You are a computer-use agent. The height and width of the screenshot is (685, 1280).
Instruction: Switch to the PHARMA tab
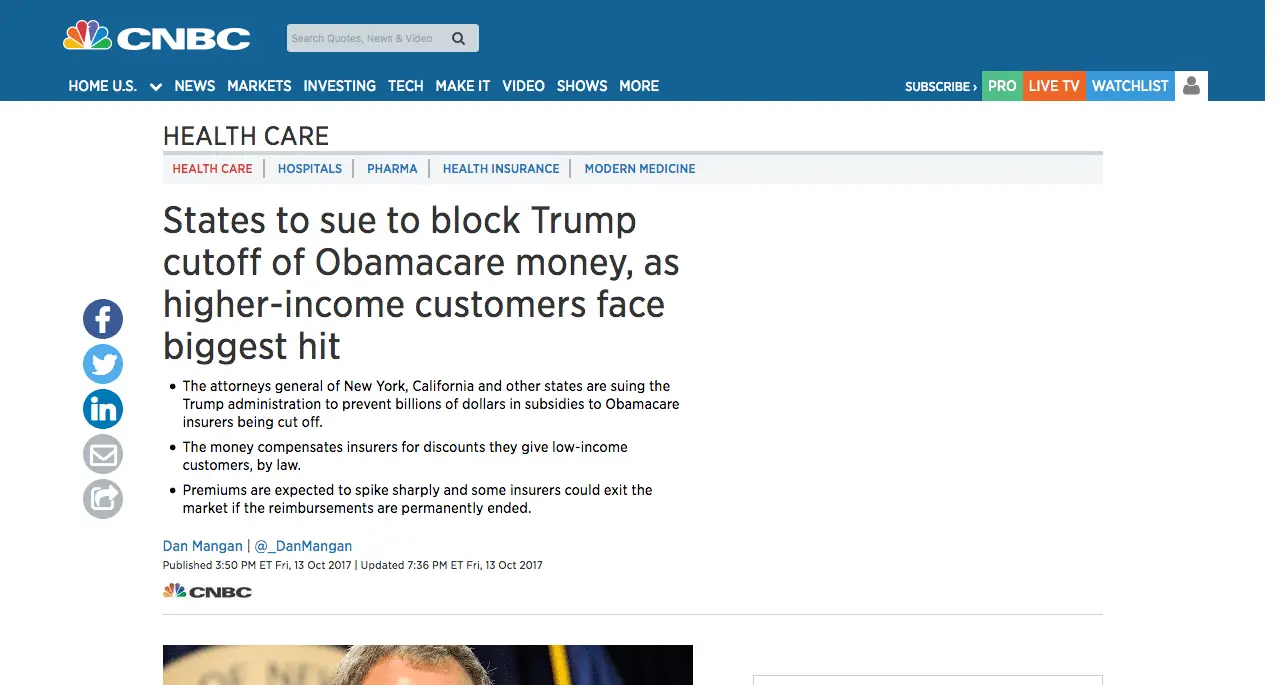392,169
